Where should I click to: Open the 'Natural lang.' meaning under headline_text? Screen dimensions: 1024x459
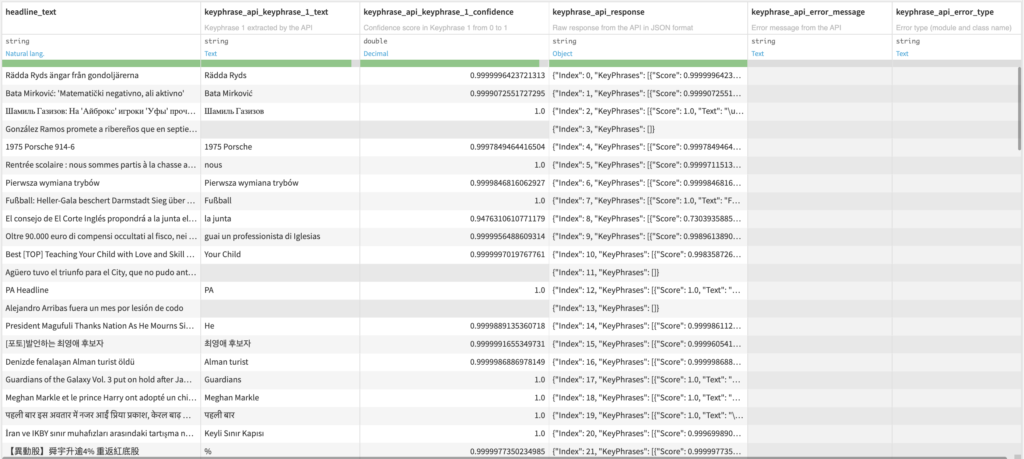[24, 54]
